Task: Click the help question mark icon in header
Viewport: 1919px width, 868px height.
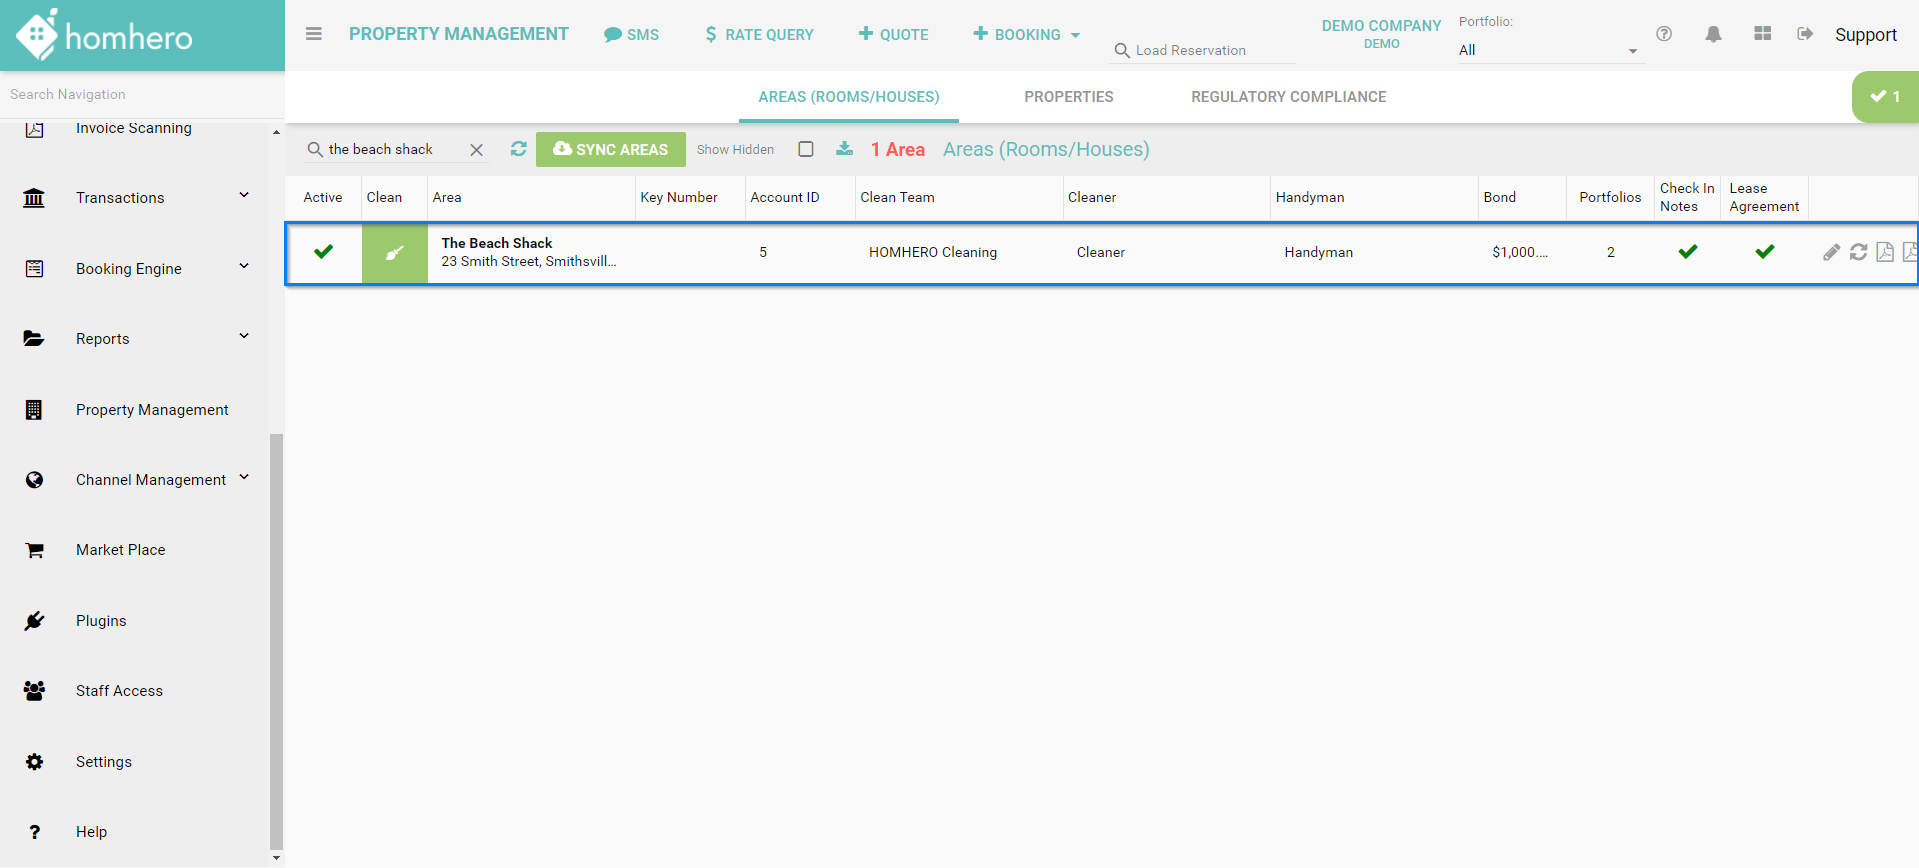Action: [1664, 34]
